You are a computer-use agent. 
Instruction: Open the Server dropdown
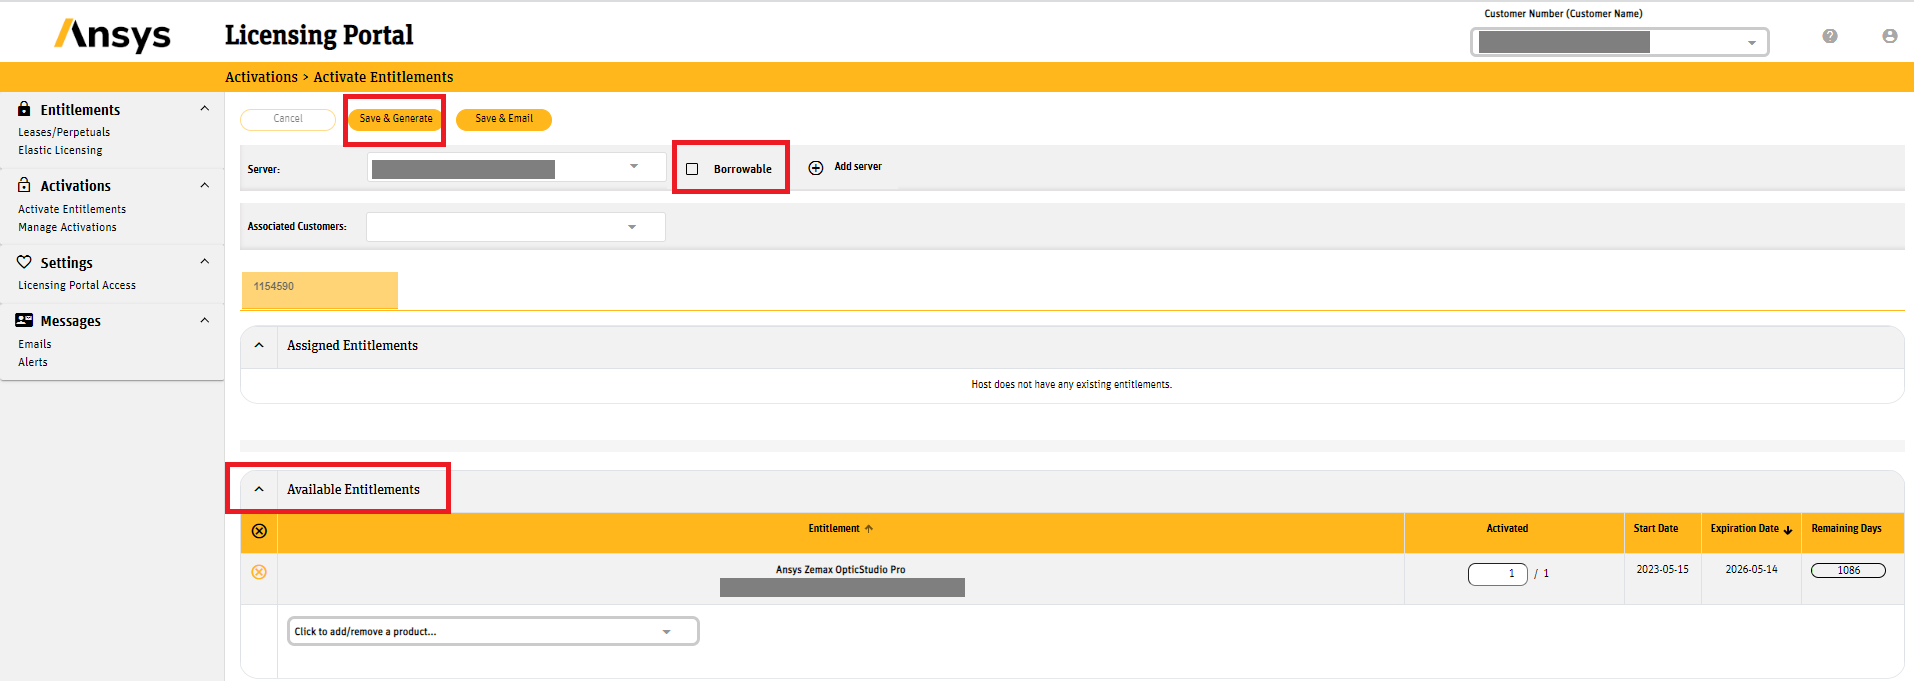[516, 168]
